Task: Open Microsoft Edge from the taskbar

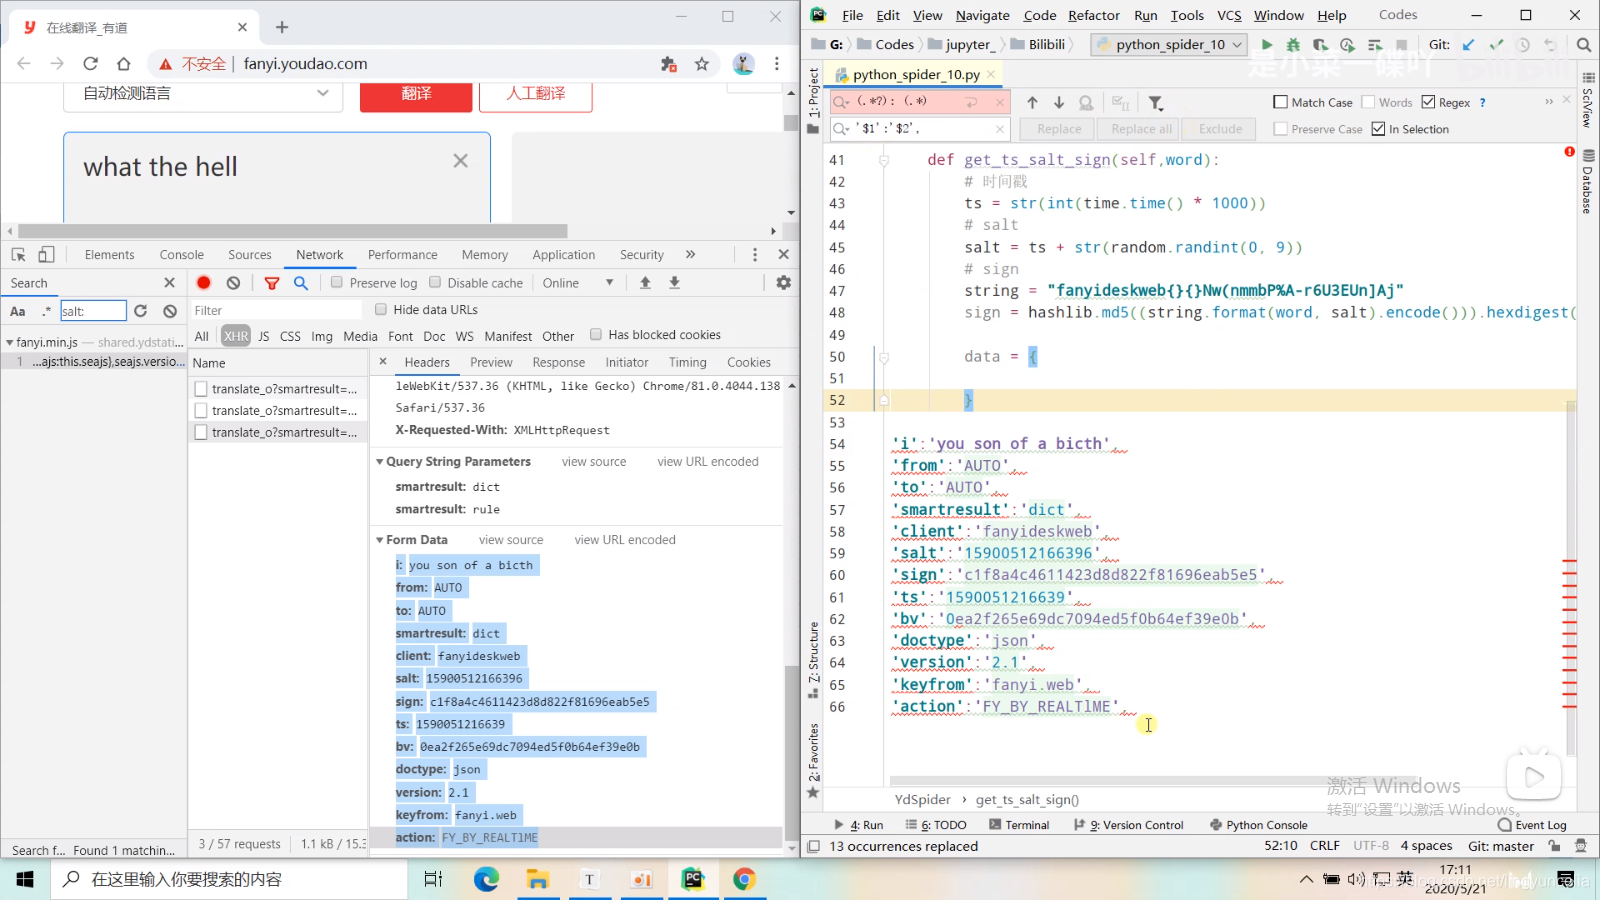Action: [486, 879]
